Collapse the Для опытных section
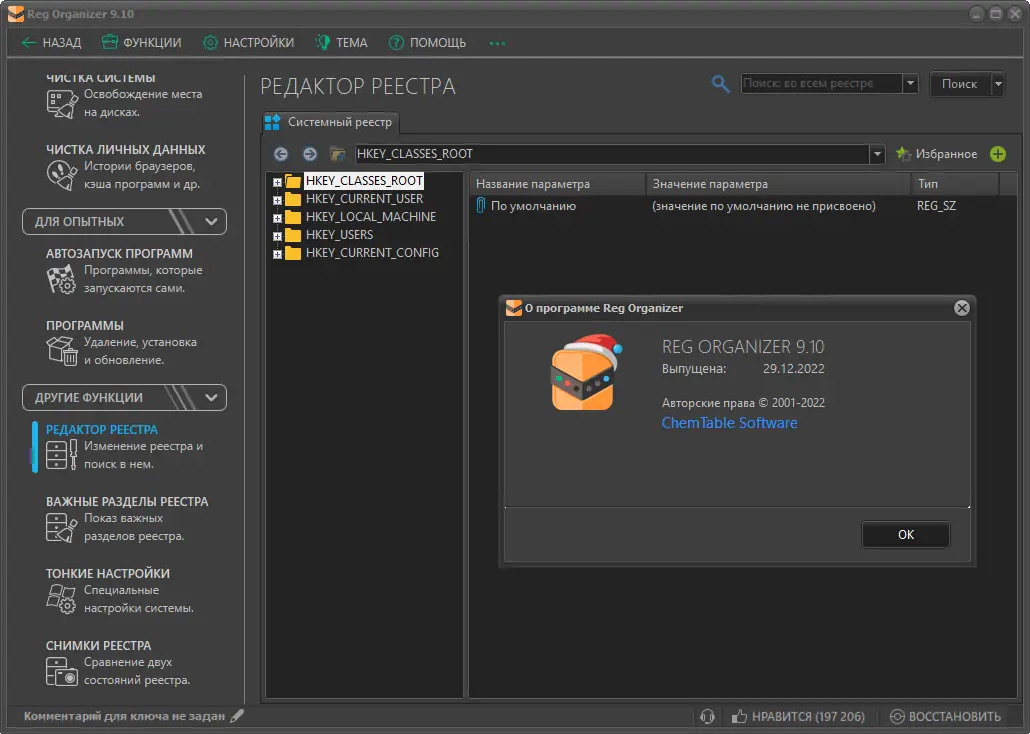The width and height of the screenshot is (1030, 734). [212, 221]
